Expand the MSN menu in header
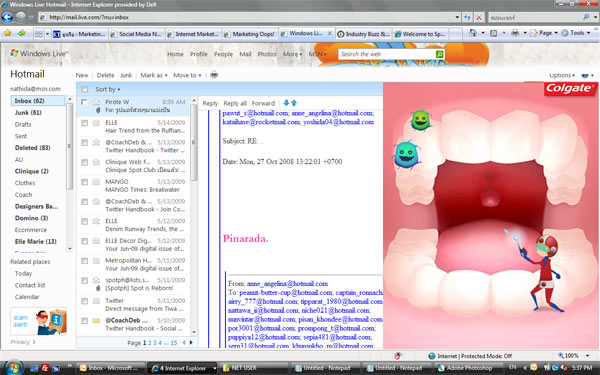The height and width of the screenshot is (375, 600). pos(318,54)
